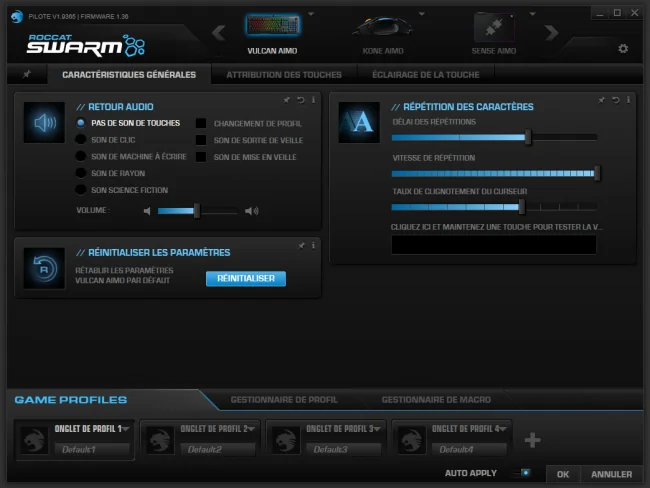650x488 pixels.
Task: Click the next device right arrow
Action: [551, 32]
